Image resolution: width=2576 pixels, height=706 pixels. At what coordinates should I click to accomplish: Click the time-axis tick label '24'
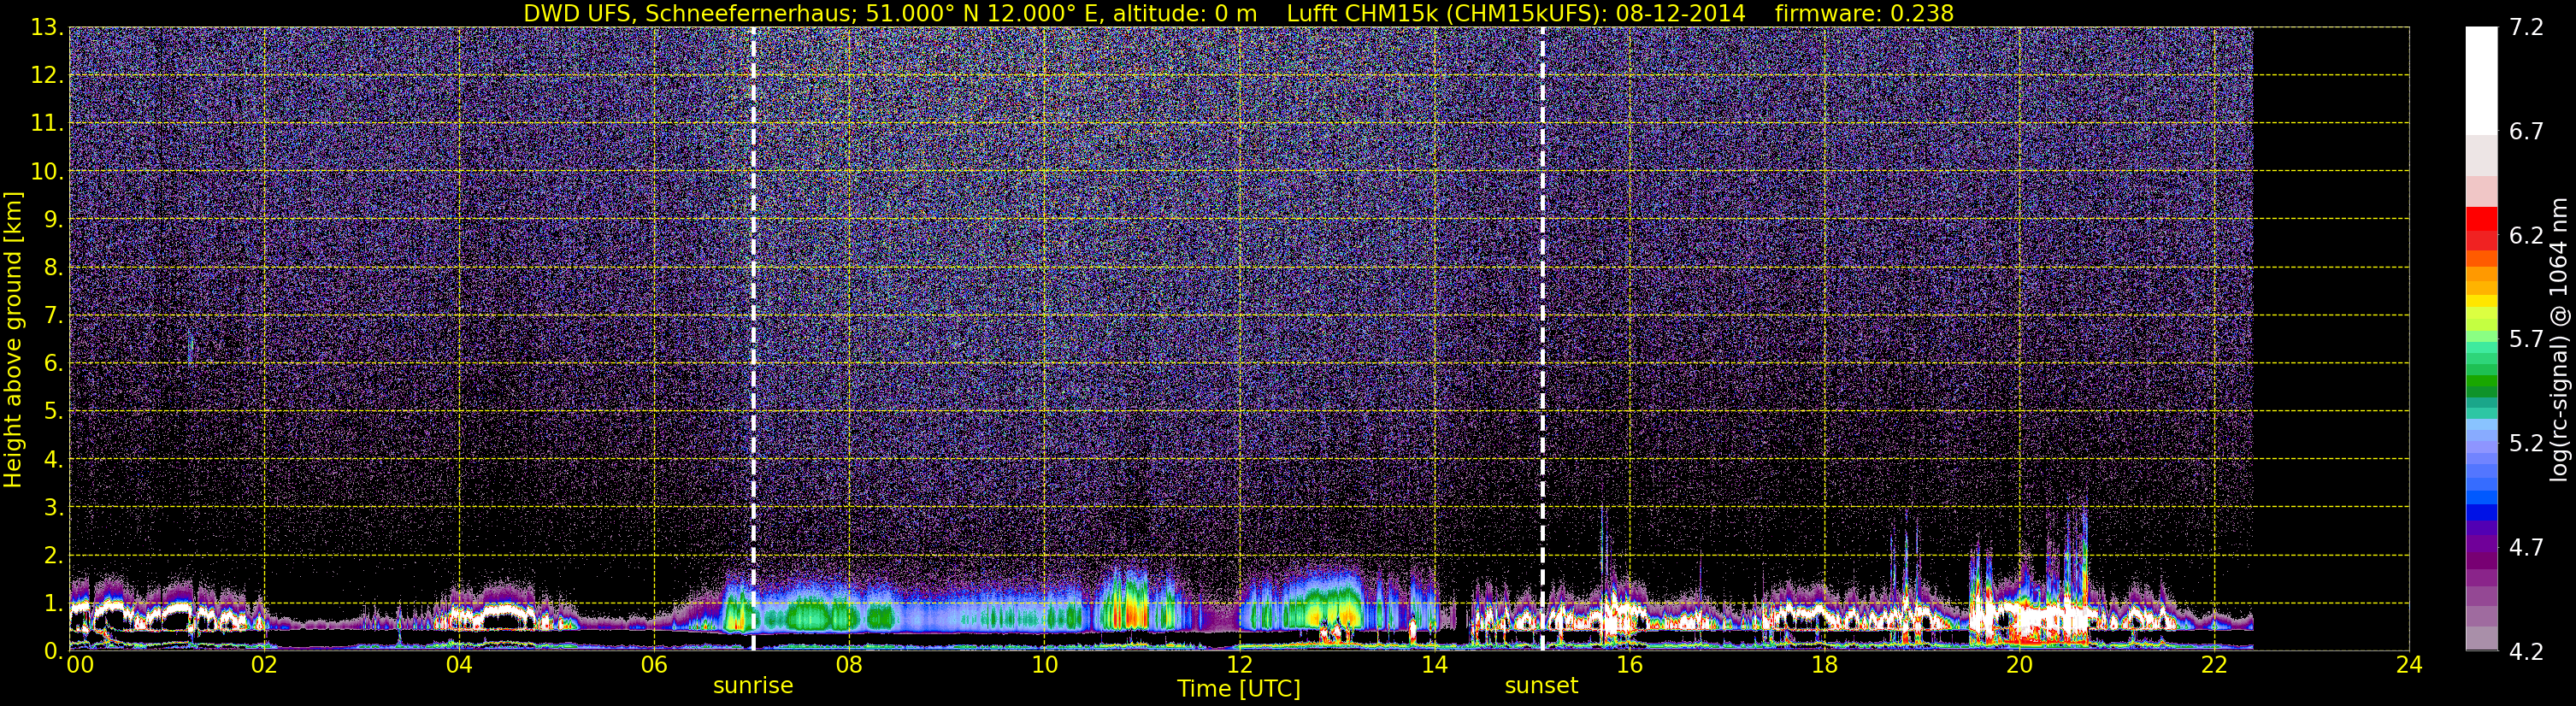click(x=2409, y=665)
